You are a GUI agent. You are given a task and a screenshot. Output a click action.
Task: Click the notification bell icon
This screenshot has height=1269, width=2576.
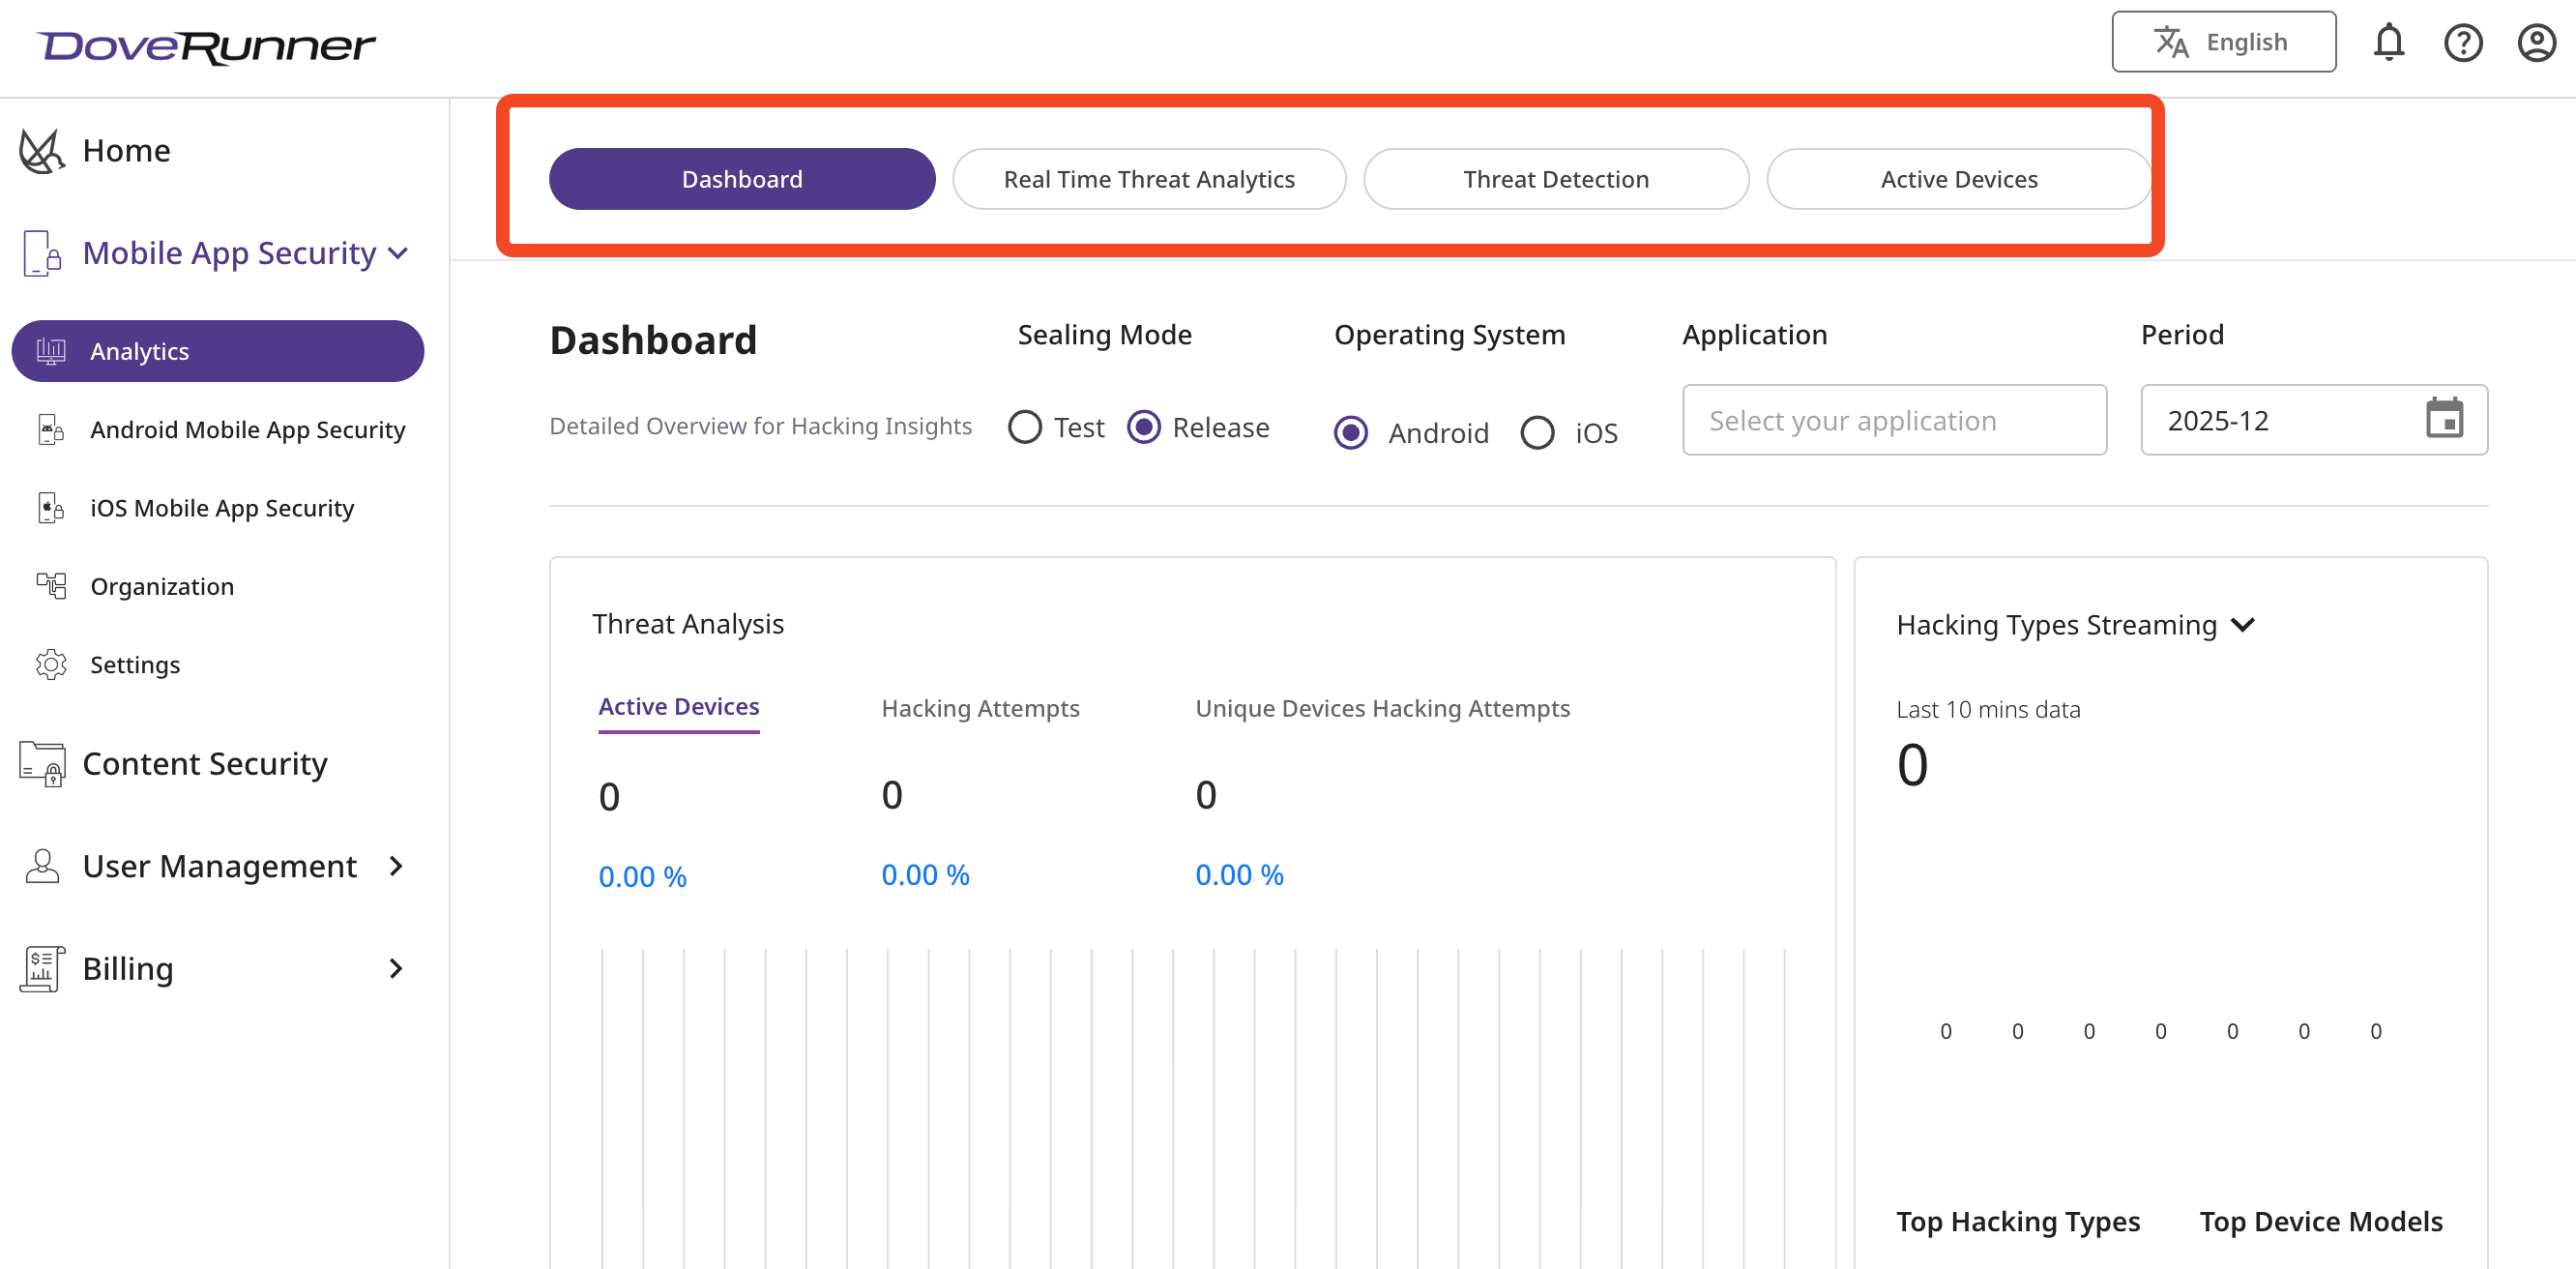[x=2388, y=43]
